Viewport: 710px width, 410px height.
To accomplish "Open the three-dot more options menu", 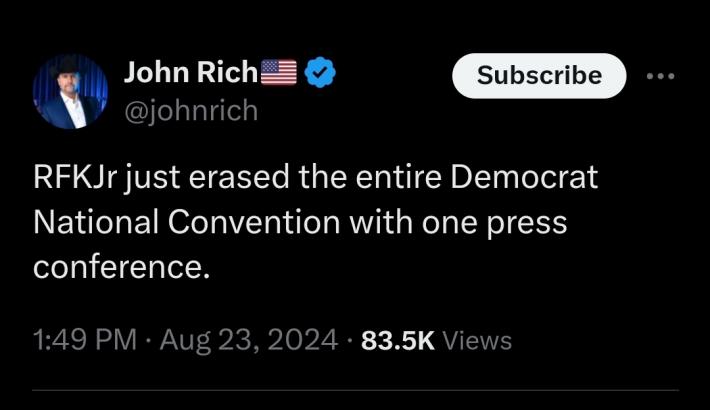I will (x=661, y=76).
